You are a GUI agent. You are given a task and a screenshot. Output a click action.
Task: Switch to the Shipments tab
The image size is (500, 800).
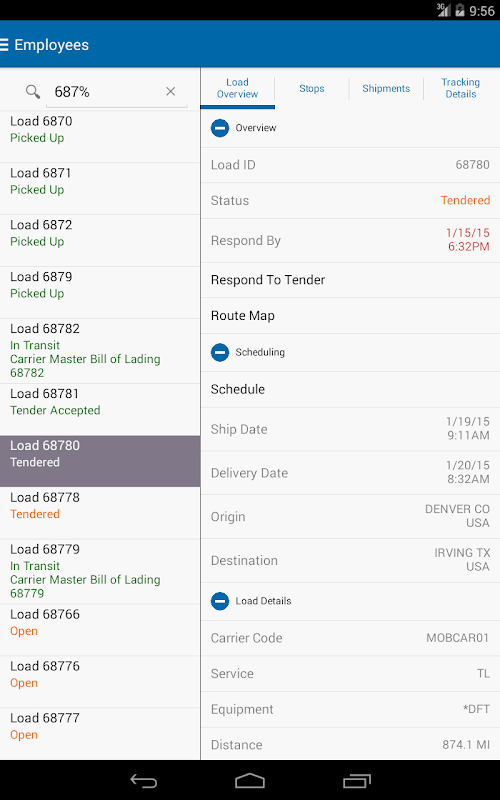click(386, 88)
